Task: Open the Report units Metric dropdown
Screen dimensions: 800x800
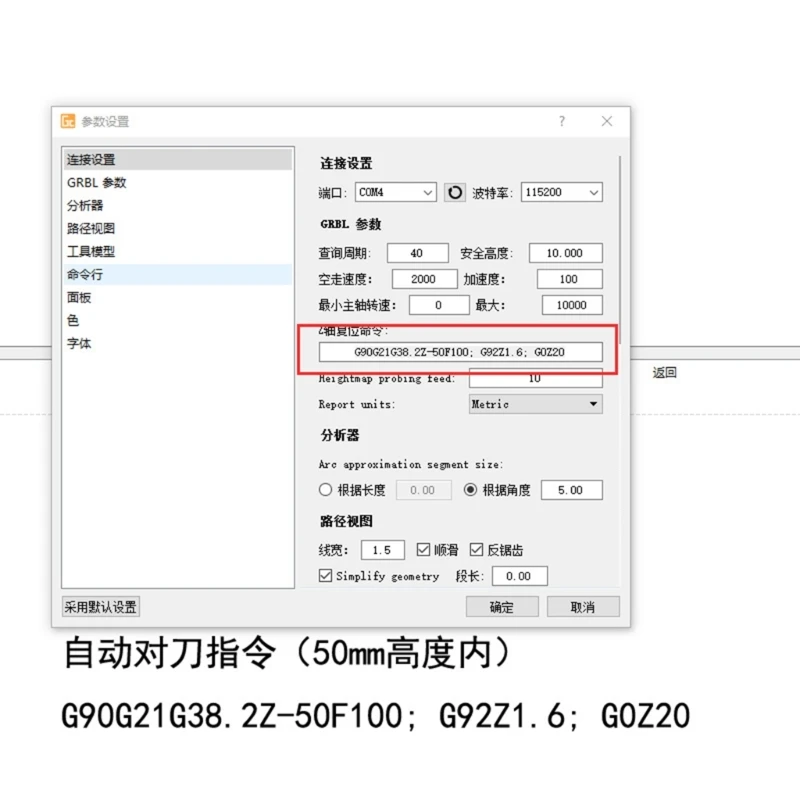Action: coord(536,404)
